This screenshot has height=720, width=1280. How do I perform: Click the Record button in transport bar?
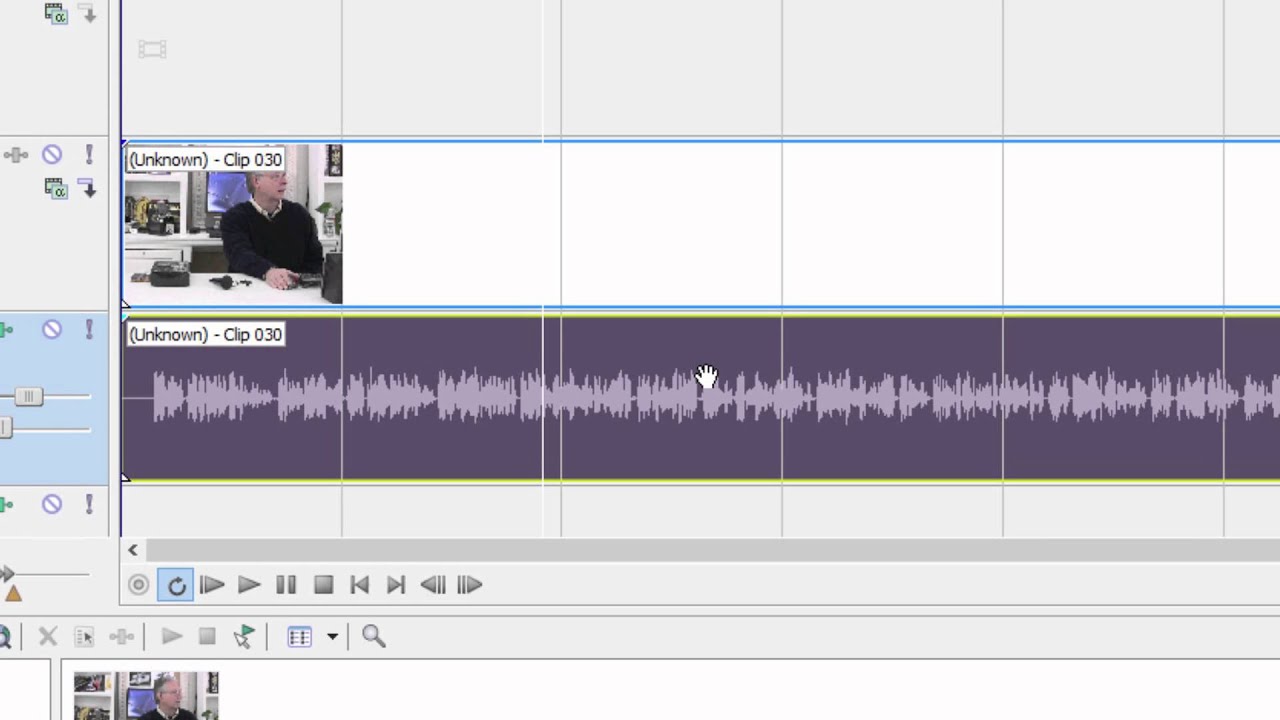[139, 585]
